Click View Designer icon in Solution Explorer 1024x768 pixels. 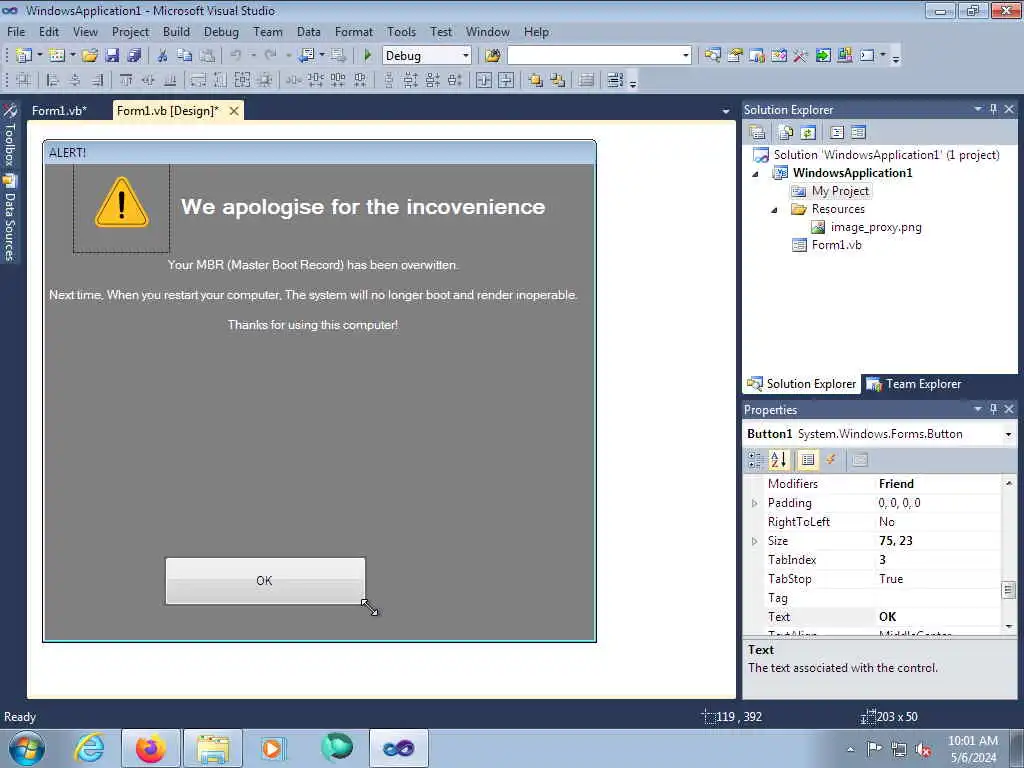coord(858,133)
